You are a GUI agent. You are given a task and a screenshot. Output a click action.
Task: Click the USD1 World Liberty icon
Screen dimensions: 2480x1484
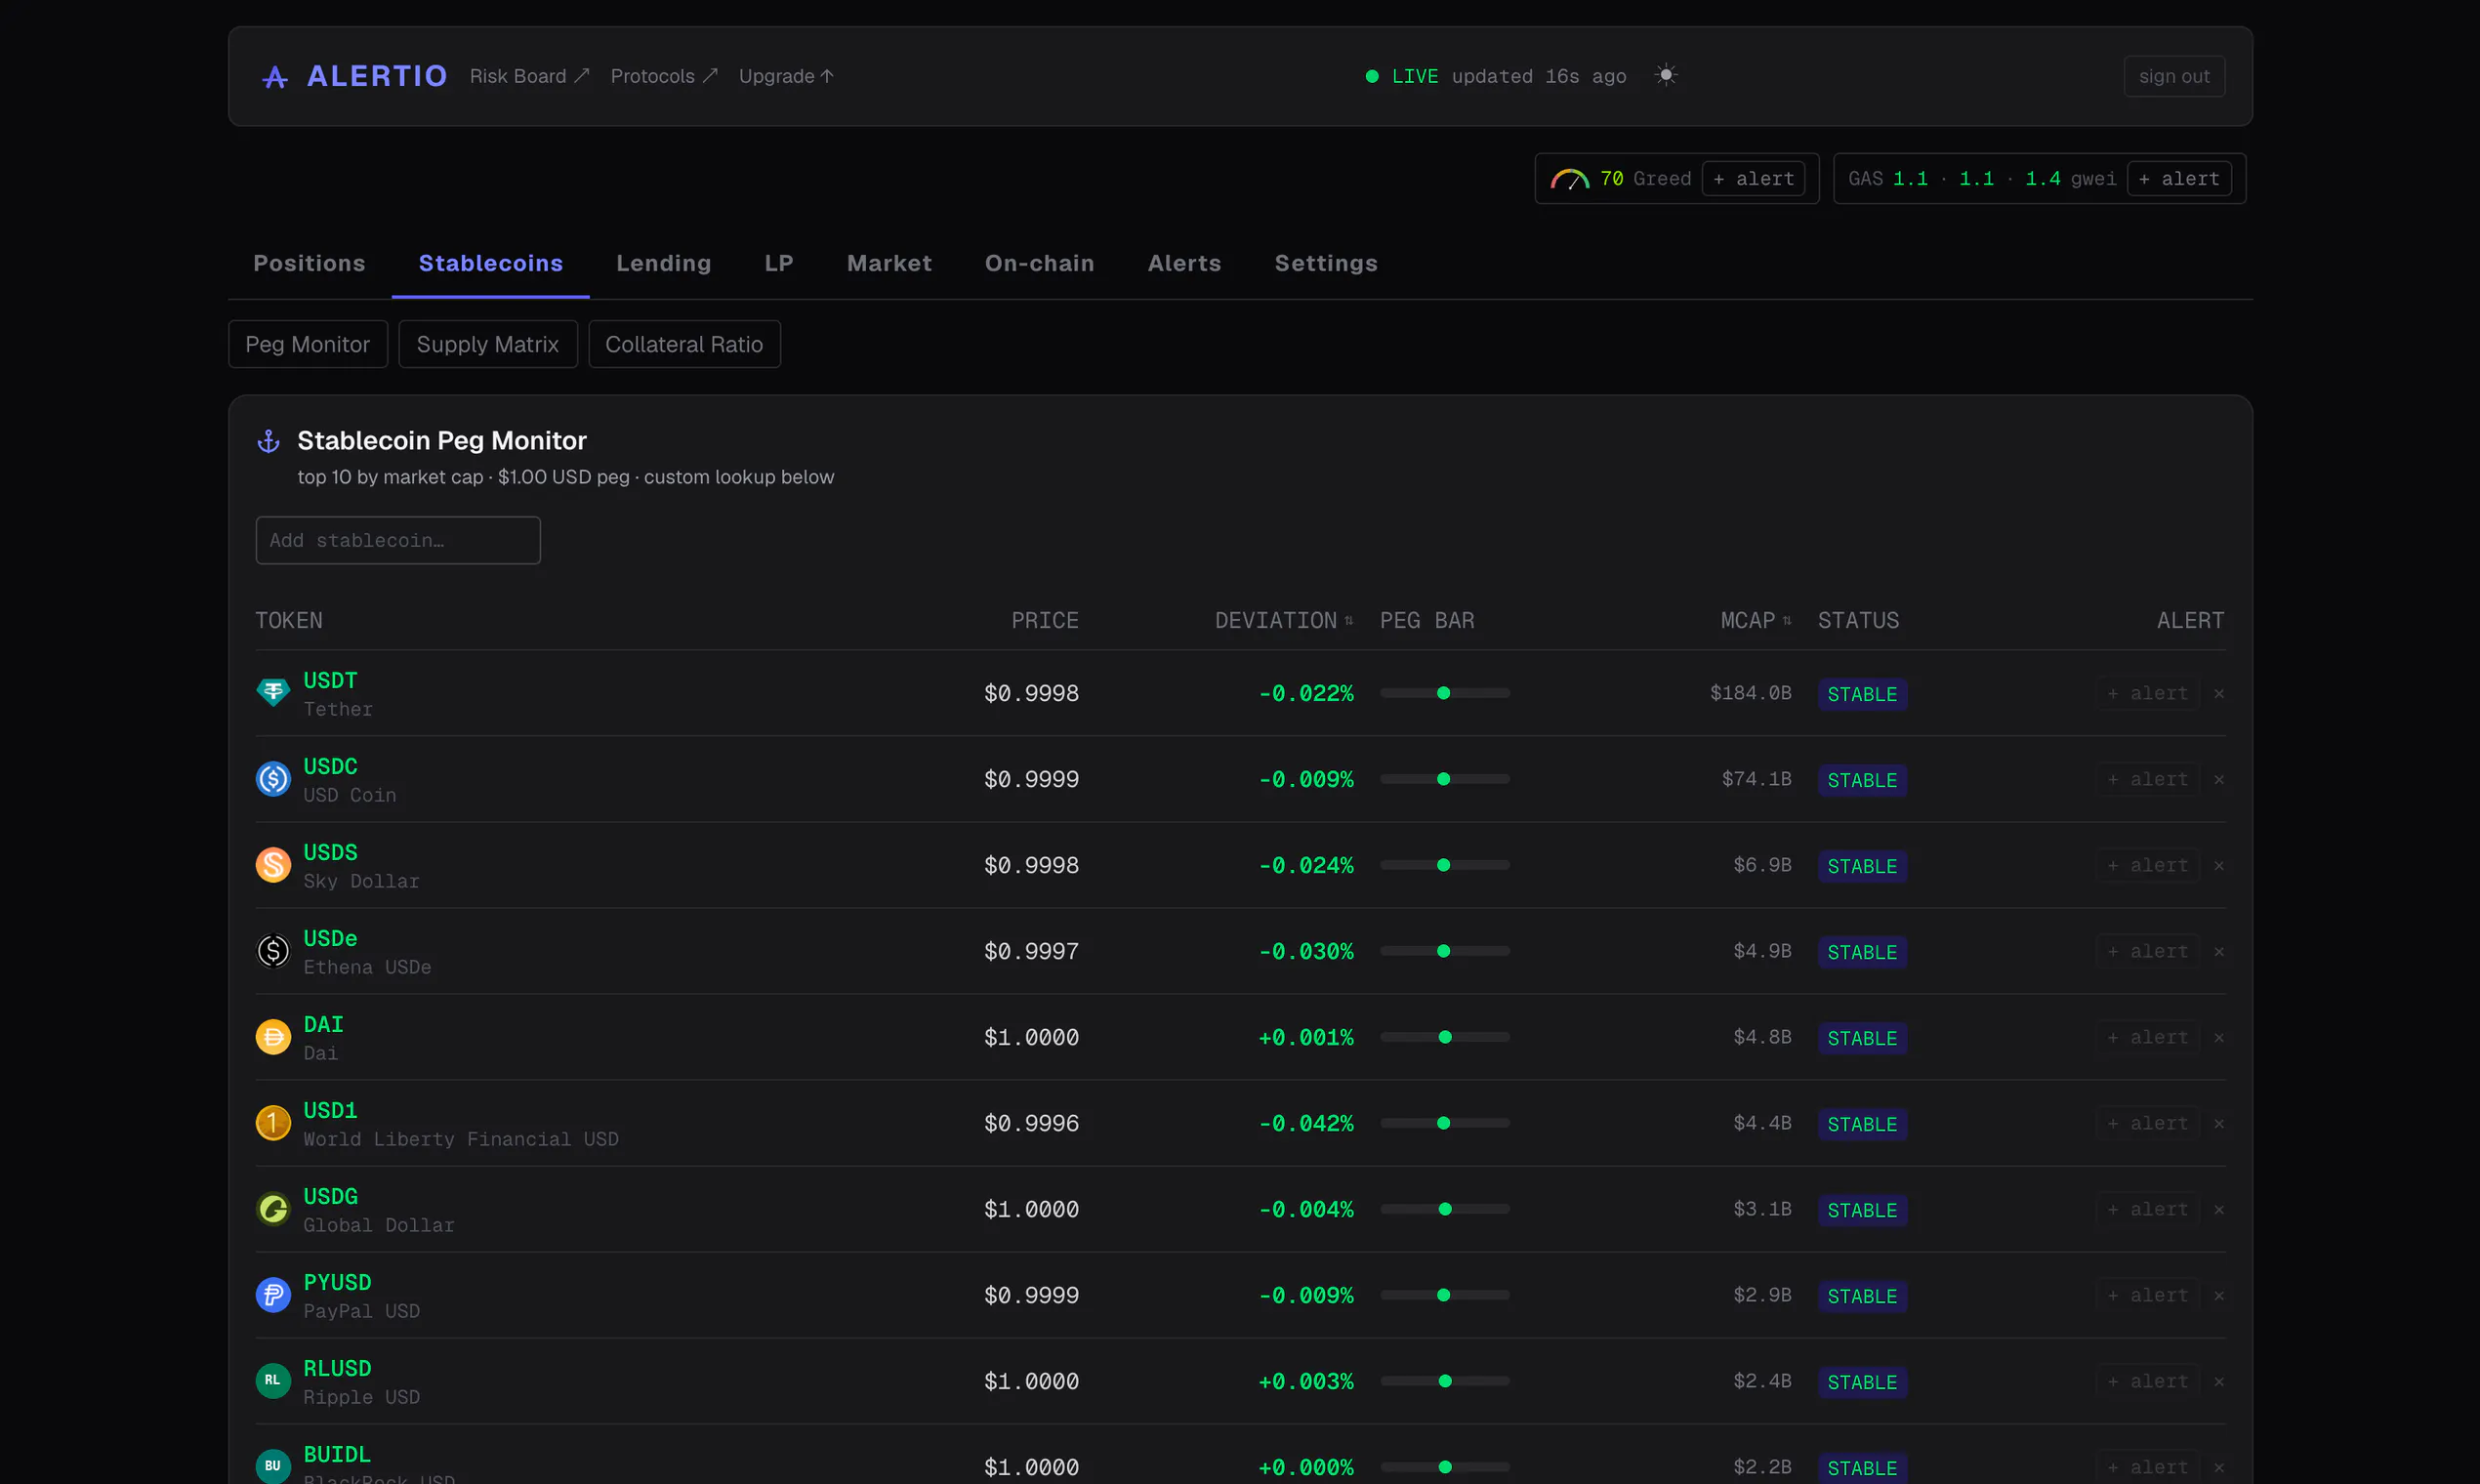(x=273, y=1122)
